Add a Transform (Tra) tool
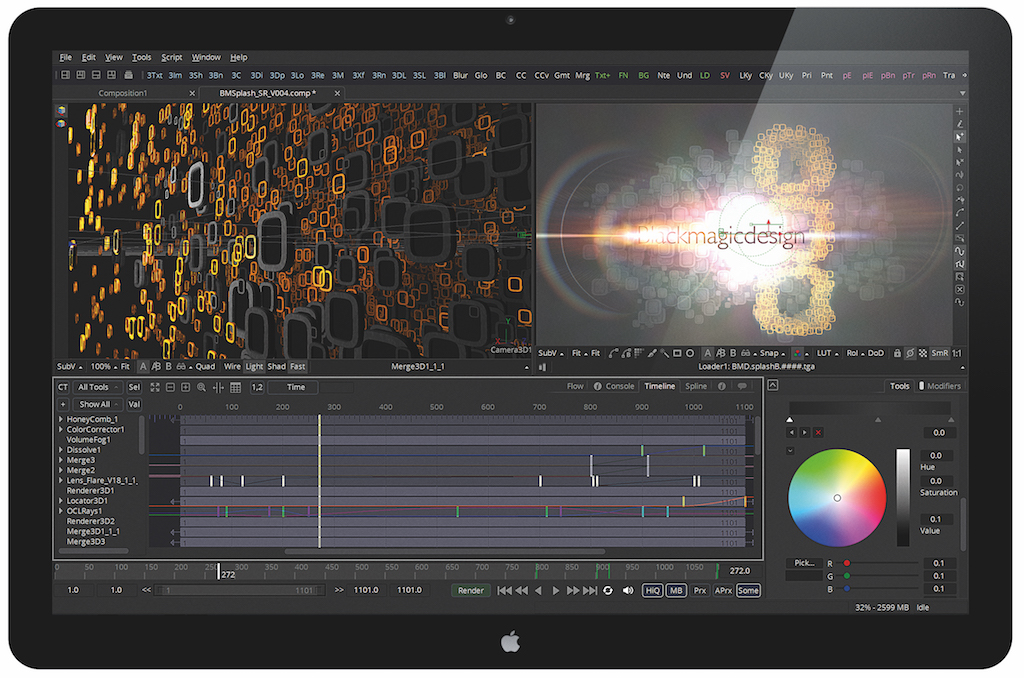This screenshot has height=678, width=1024. (949, 75)
